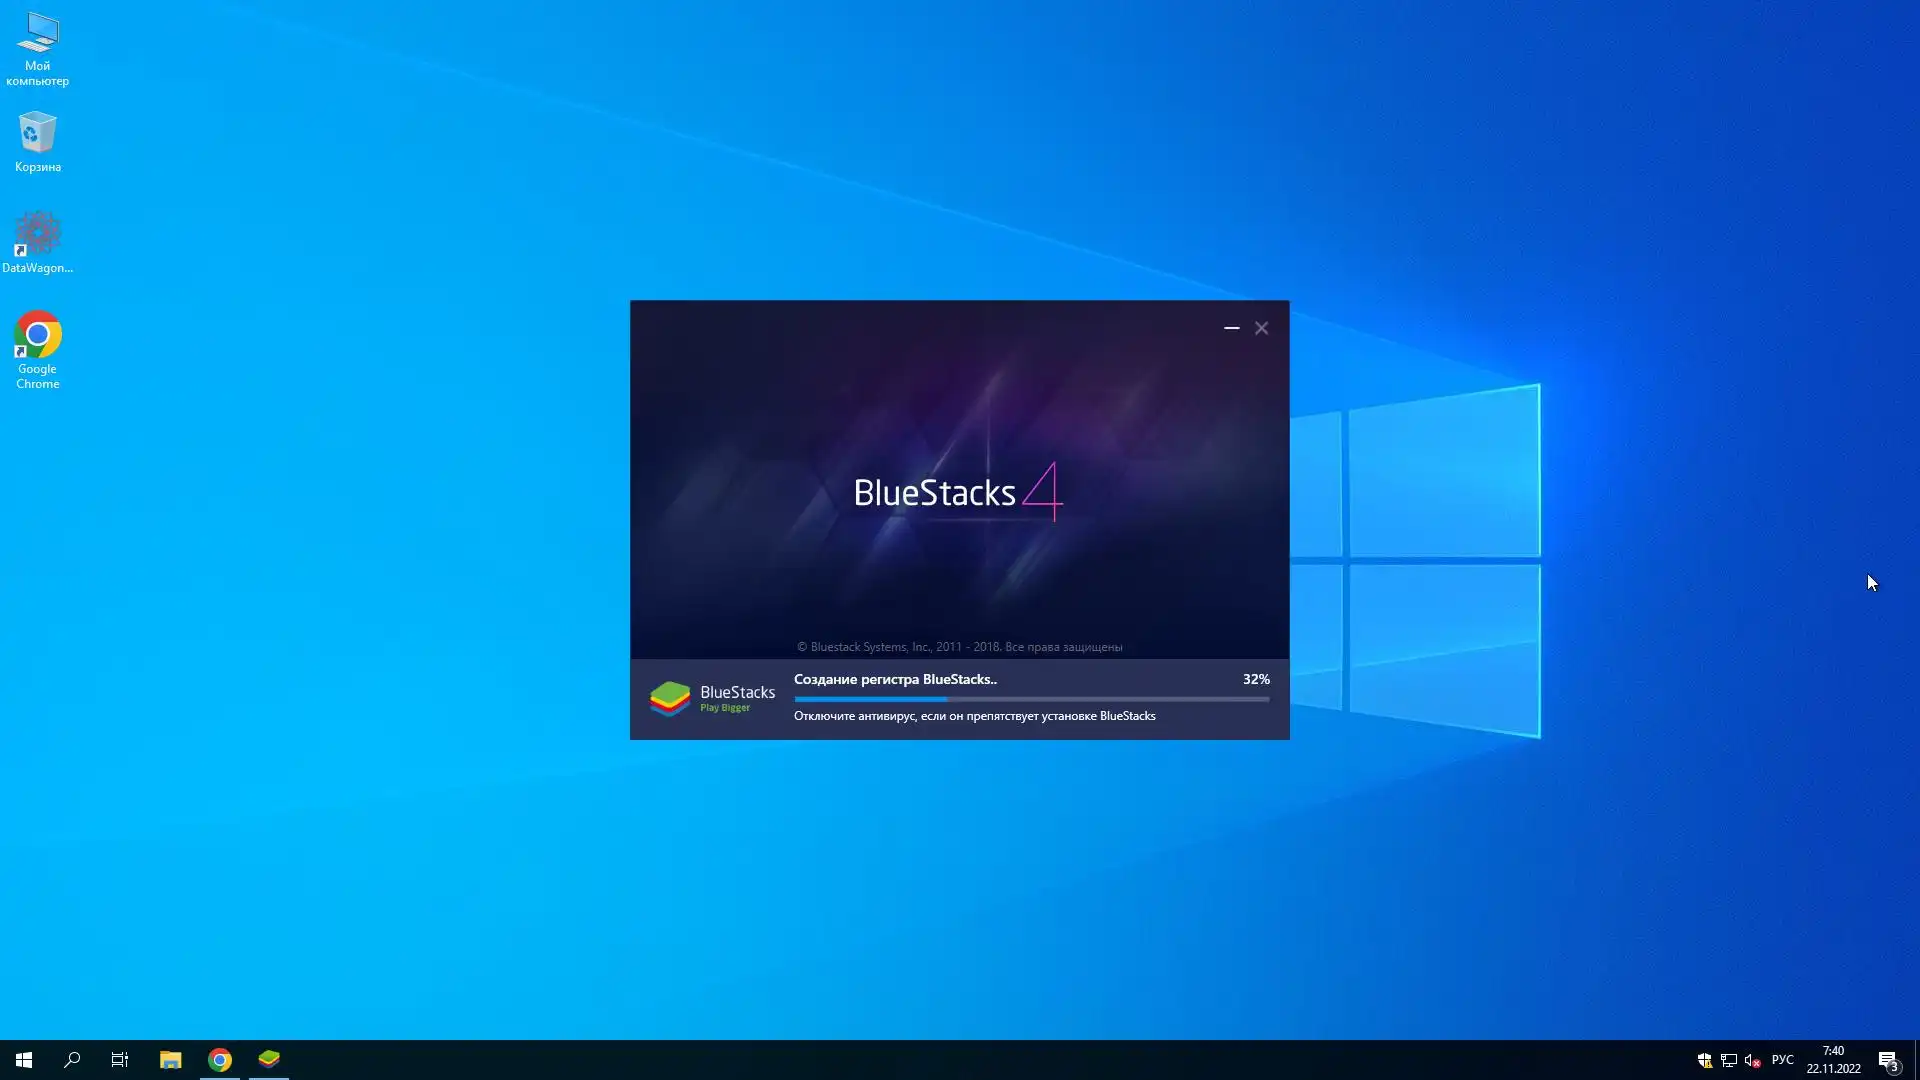Open notification center with 3 alerts
1920x1080 pixels.
click(1888, 1060)
